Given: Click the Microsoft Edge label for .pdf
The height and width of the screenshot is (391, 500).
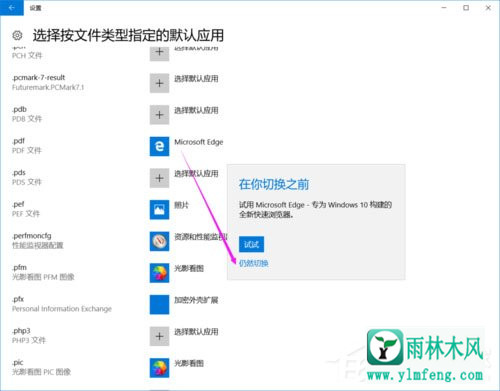Looking at the screenshot, I should [199, 142].
